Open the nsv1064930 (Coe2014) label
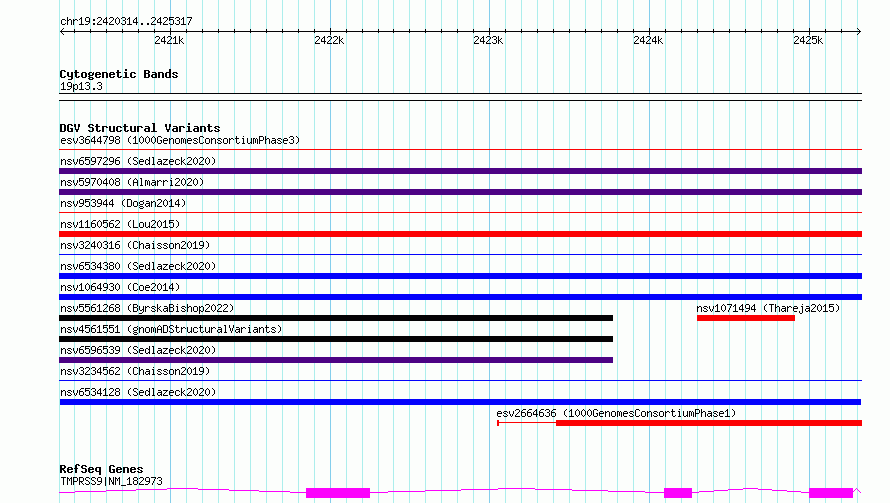 (x=120, y=287)
